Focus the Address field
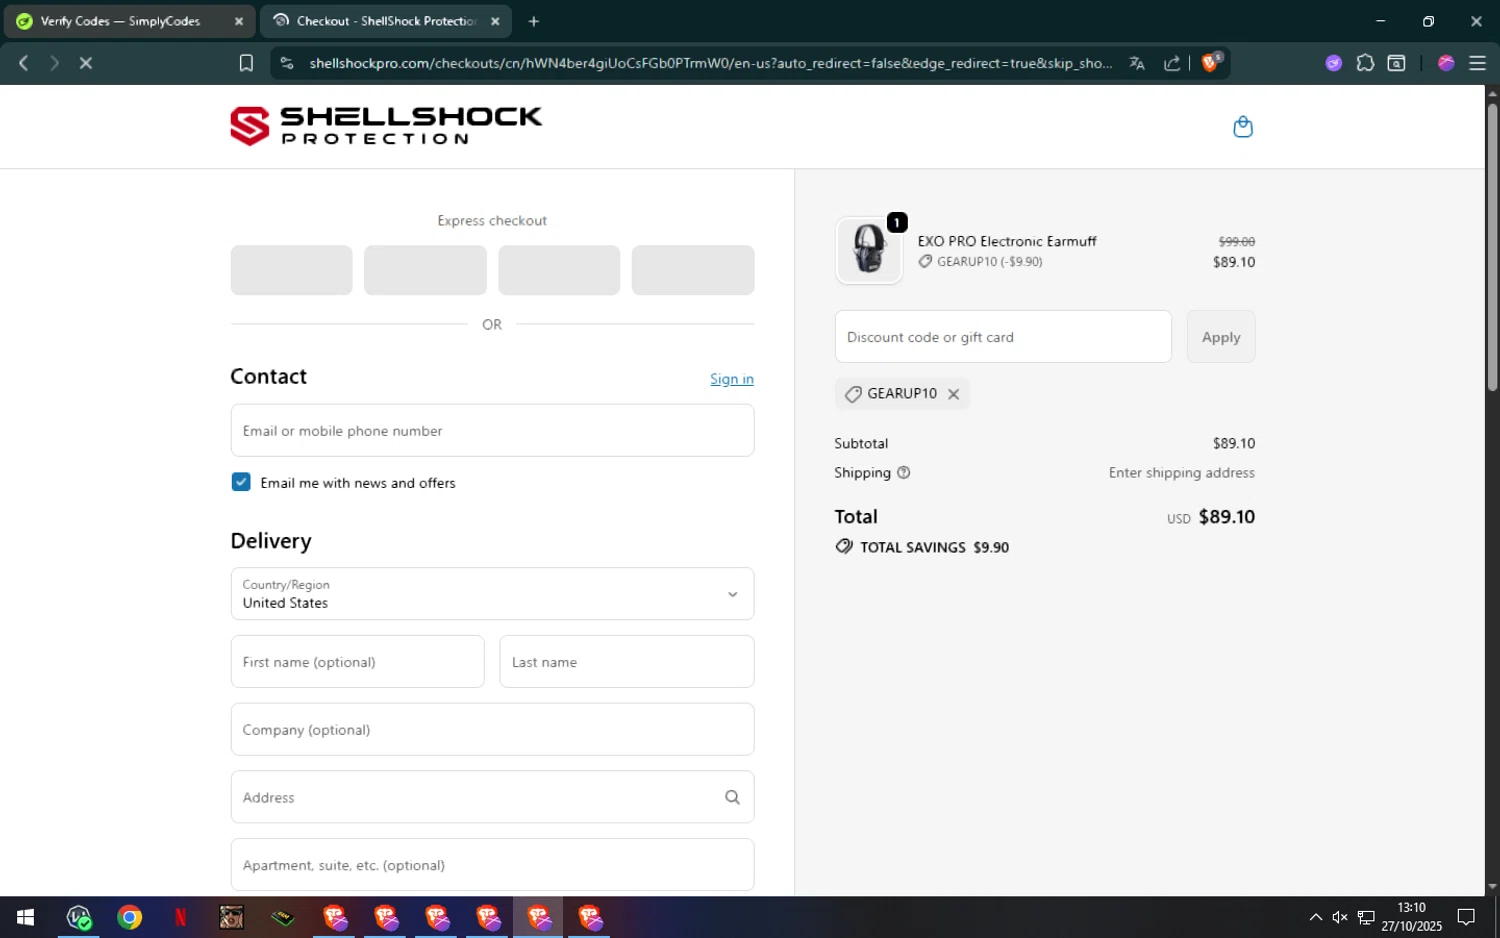This screenshot has height=938, width=1500. [x=492, y=797]
